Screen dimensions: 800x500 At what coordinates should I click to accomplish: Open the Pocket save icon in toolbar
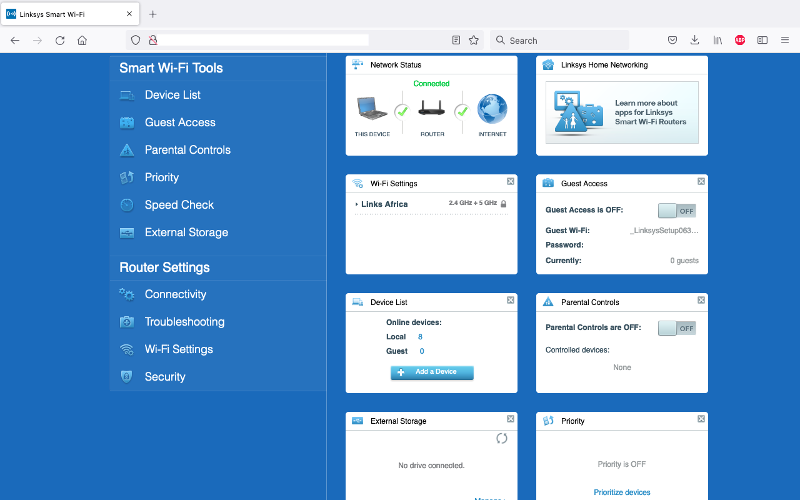pyautogui.click(x=672, y=40)
